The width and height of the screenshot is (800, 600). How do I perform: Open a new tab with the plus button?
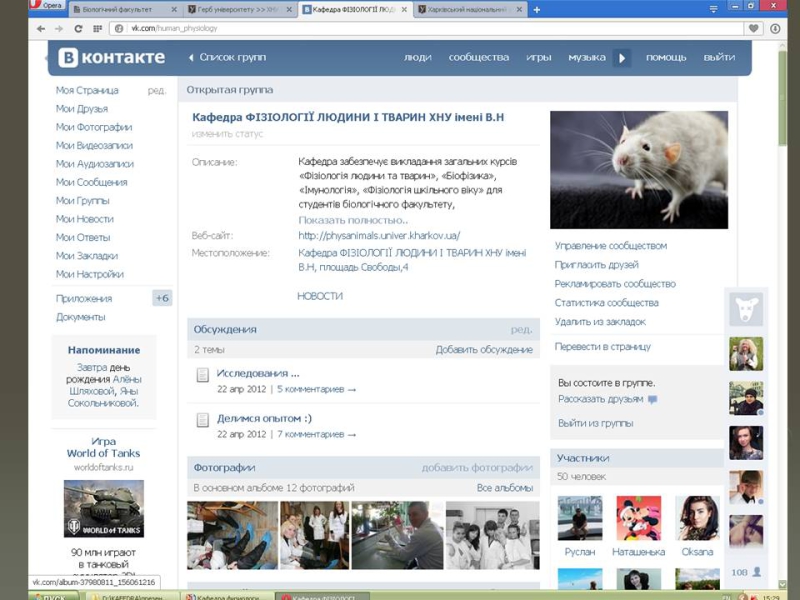(x=537, y=10)
